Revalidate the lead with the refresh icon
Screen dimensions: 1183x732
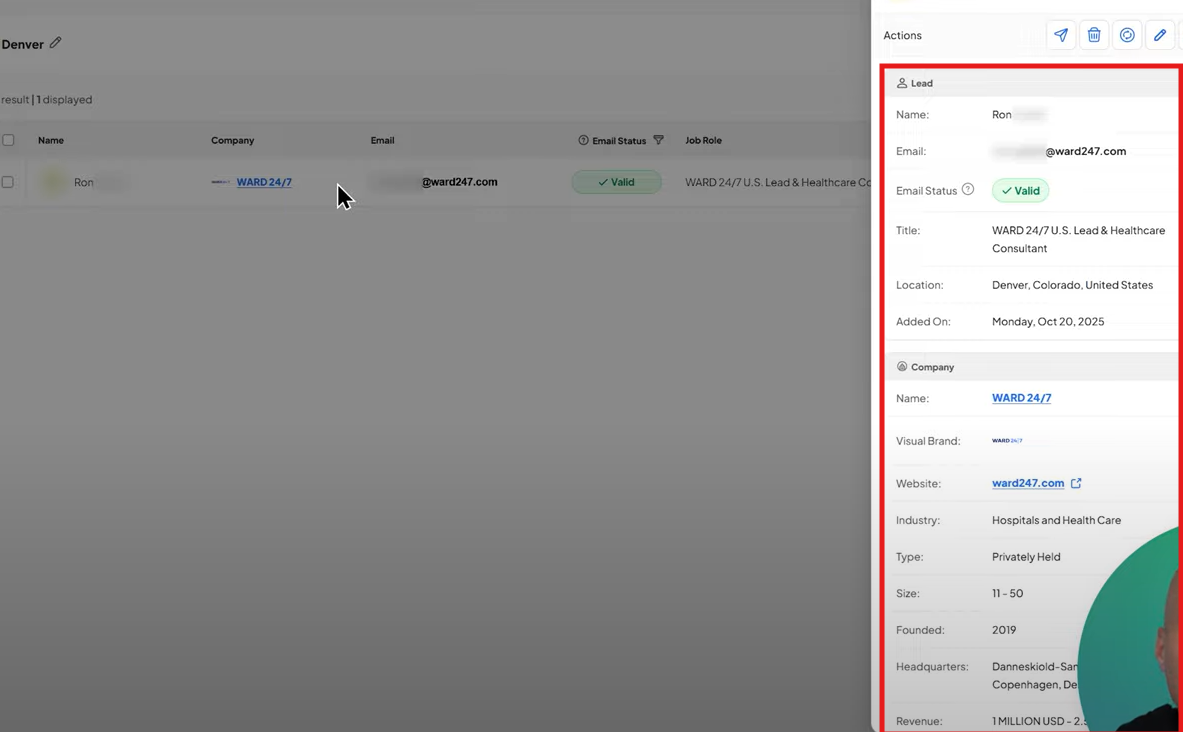pos(1127,34)
